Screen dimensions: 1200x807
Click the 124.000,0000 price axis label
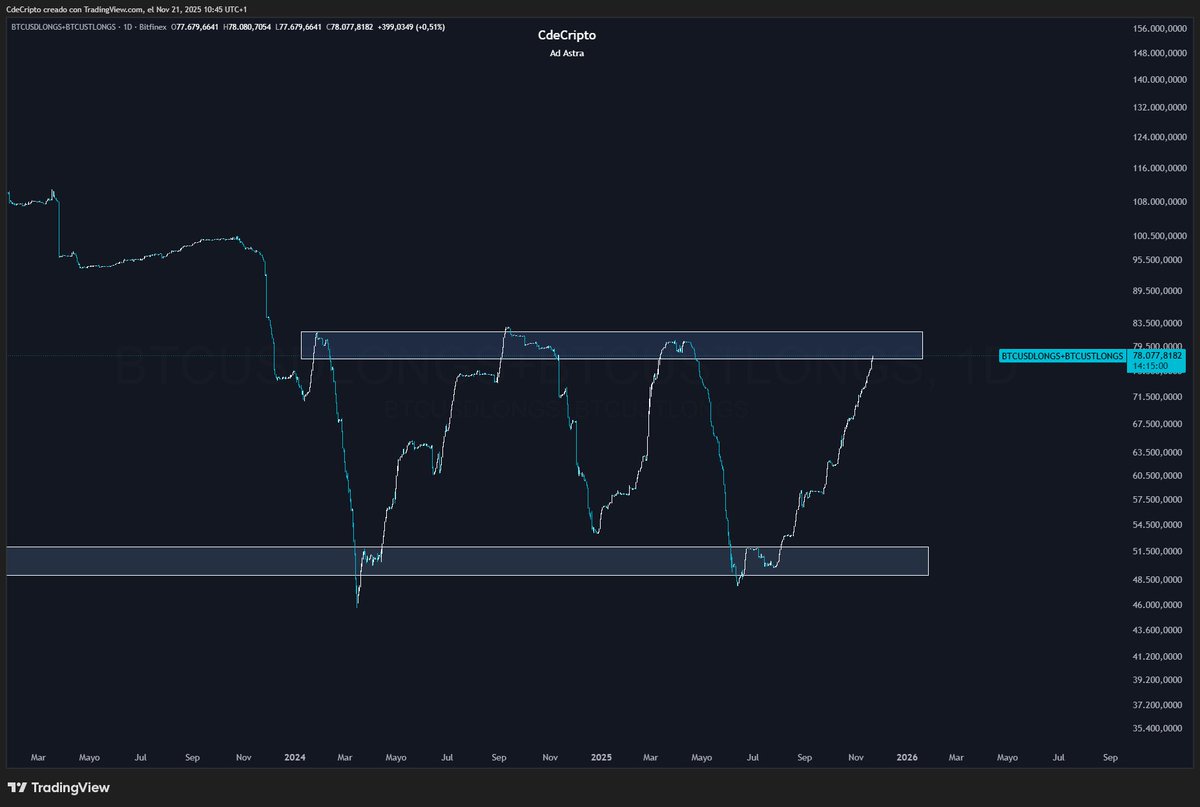1160,137
